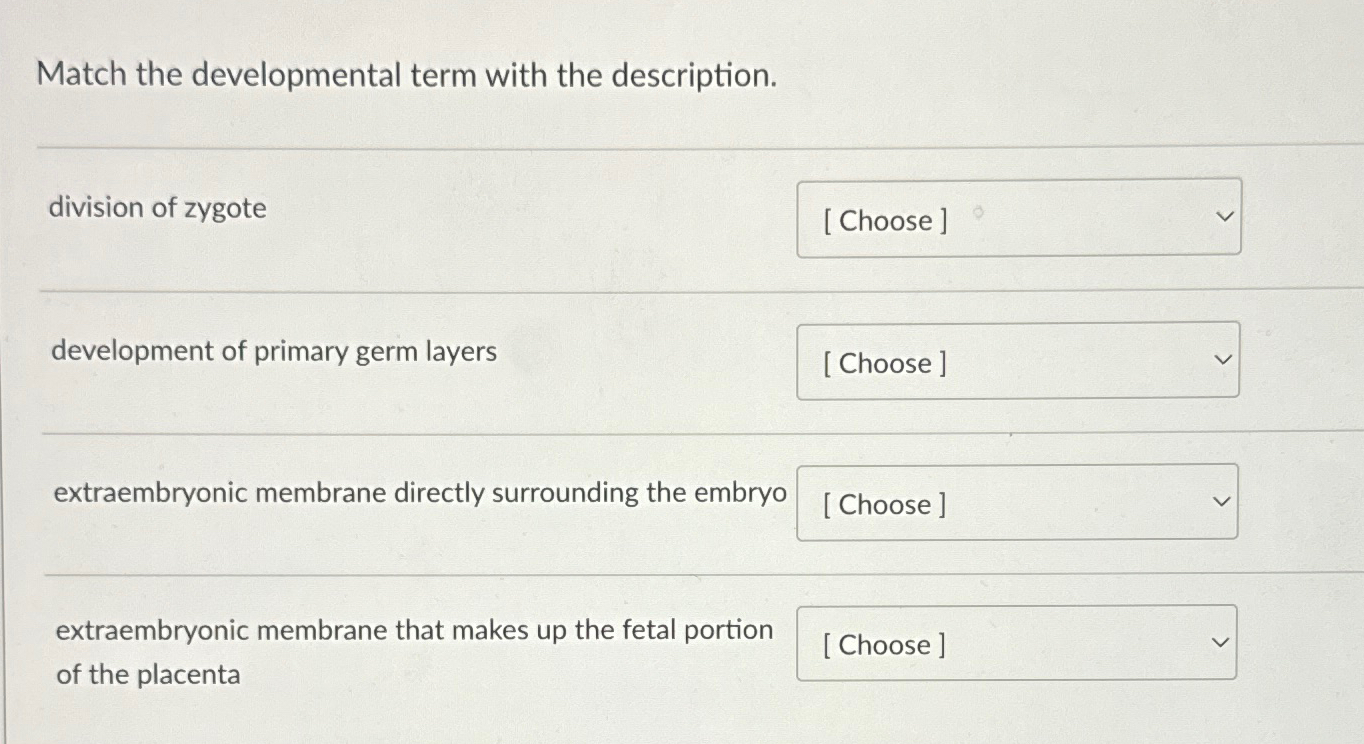1364x744 pixels.
Task: Click the description mentioning membrane surrounding the embryo
Action: click(419, 492)
